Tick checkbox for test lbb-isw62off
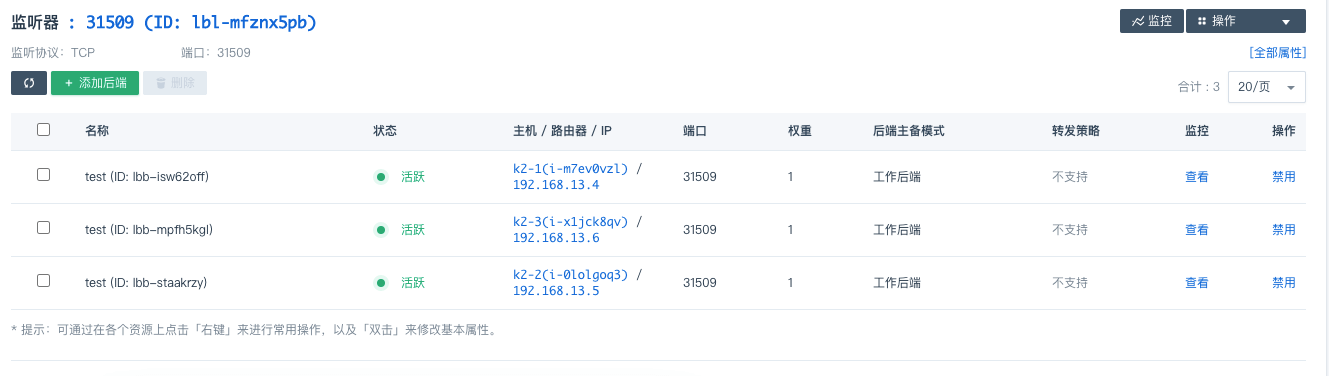 [x=43, y=174]
